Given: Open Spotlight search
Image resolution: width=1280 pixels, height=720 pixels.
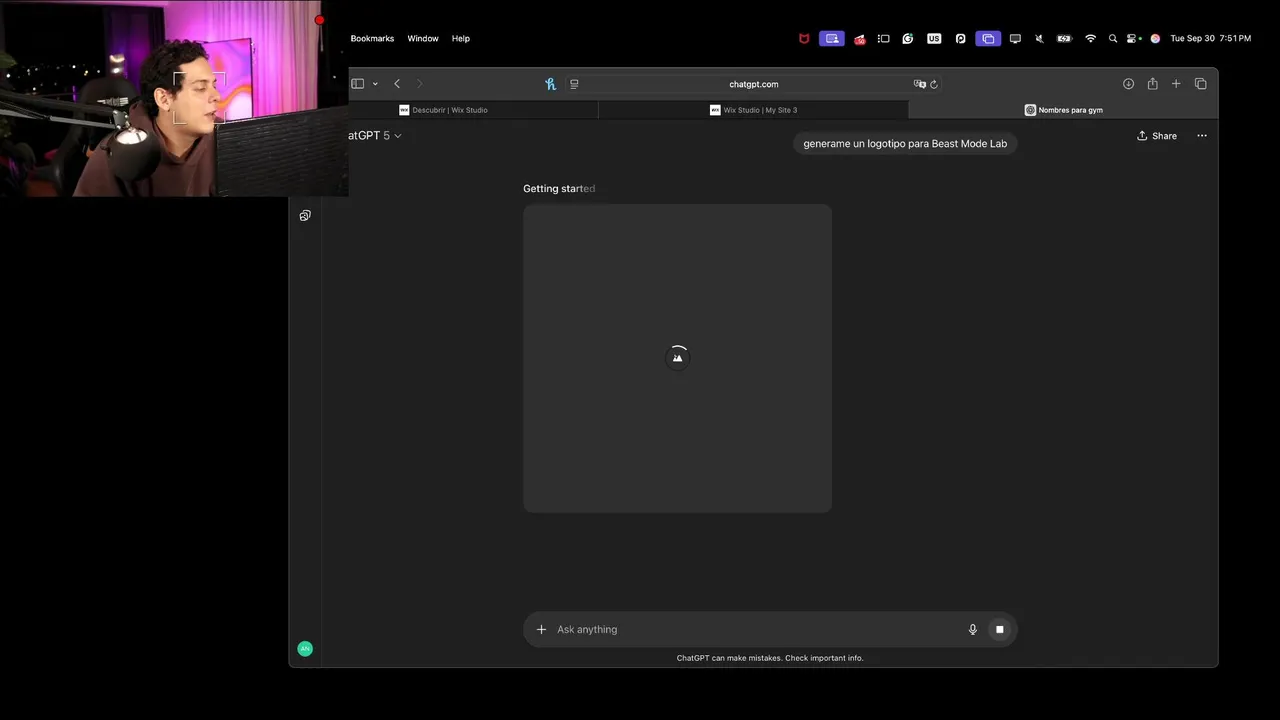Looking at the screenshot, I should [x=1112, y=38].
